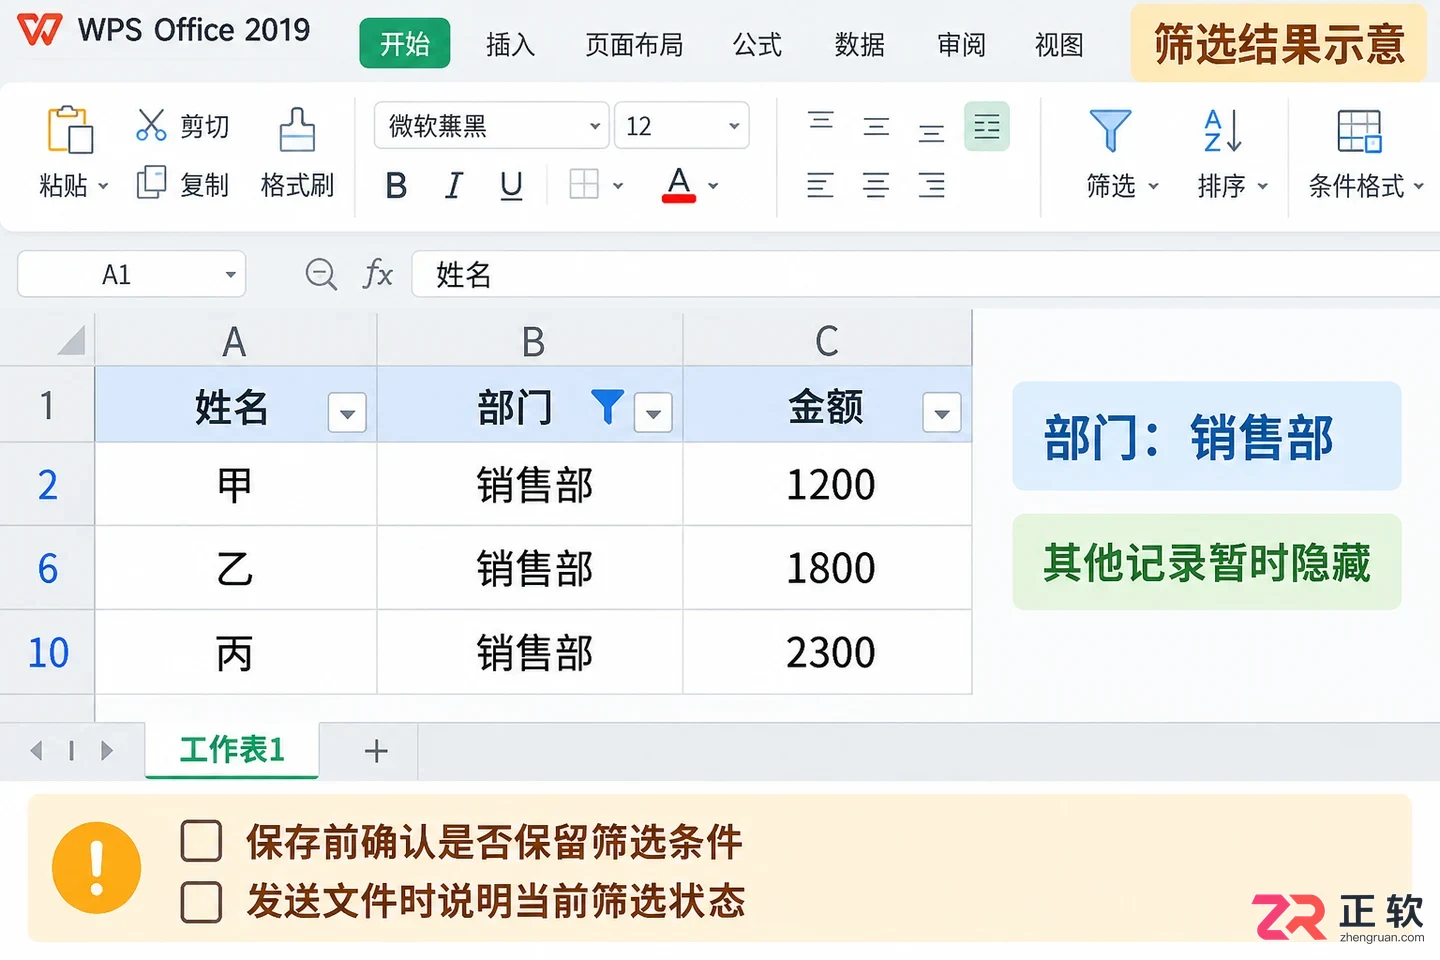Click the Filter funnel icon
1440x960 pixels.
1110,130
